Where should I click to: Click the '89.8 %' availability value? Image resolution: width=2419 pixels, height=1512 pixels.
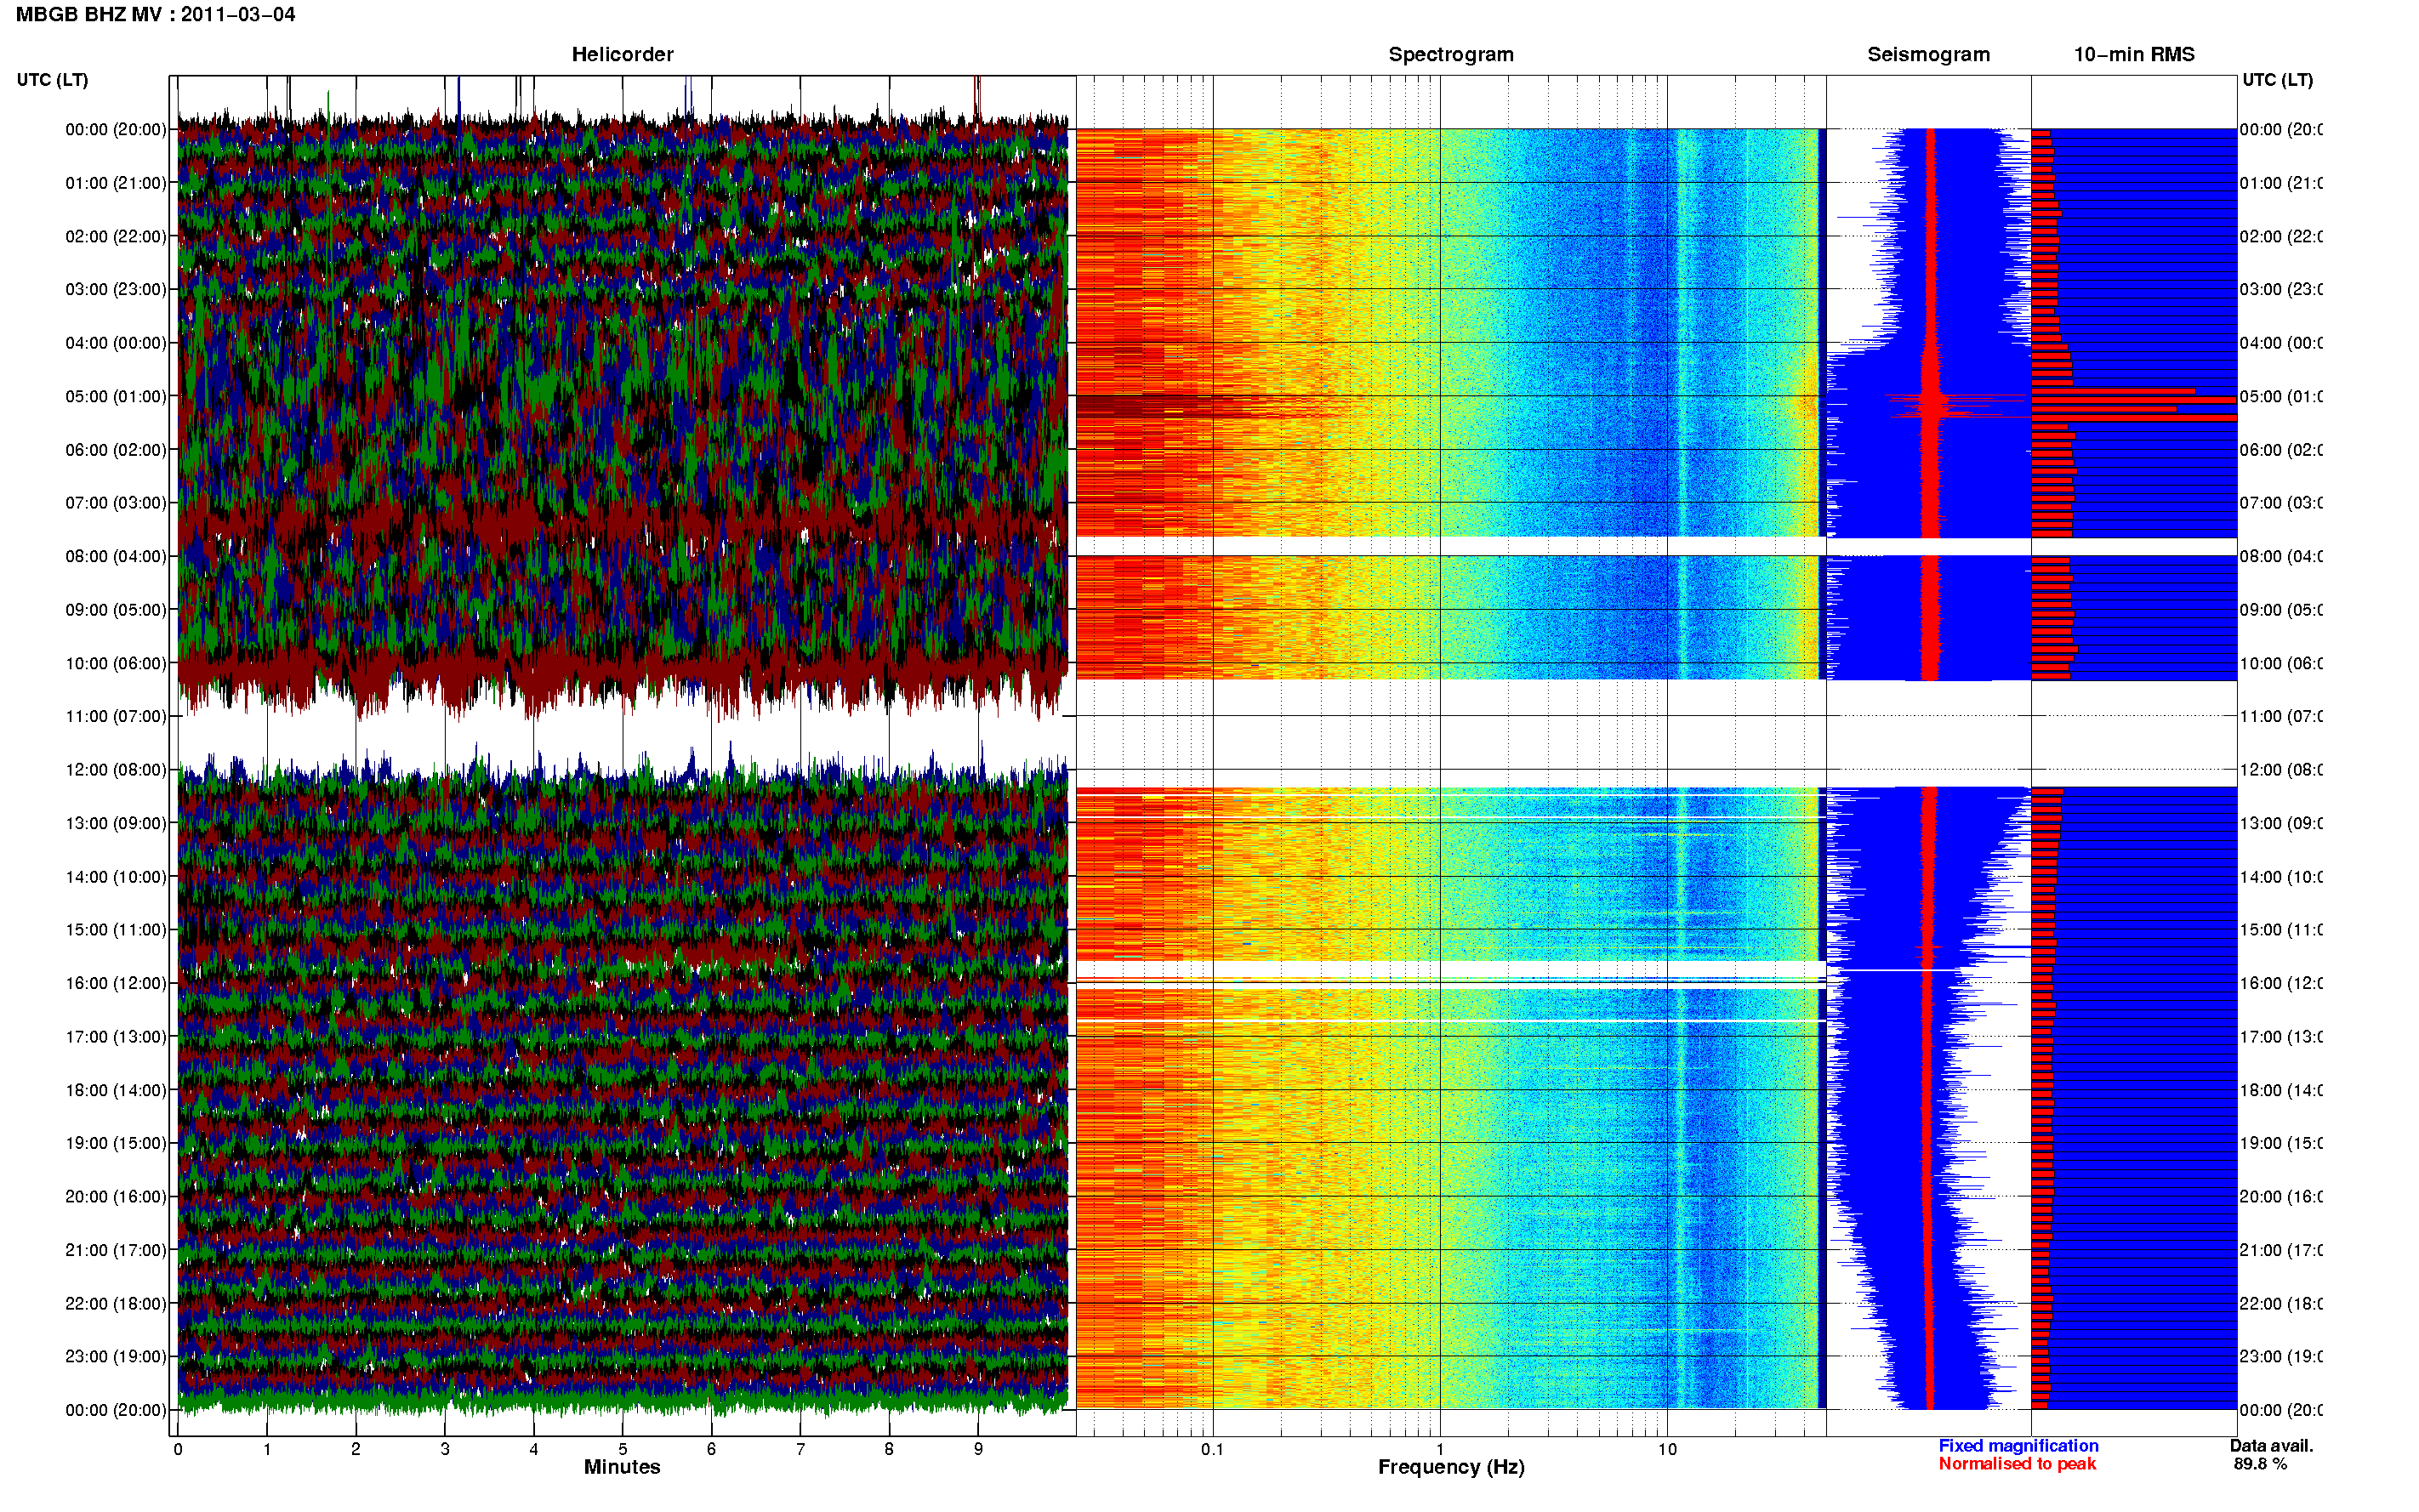pyautogui.click(x=2260, y=1464)
